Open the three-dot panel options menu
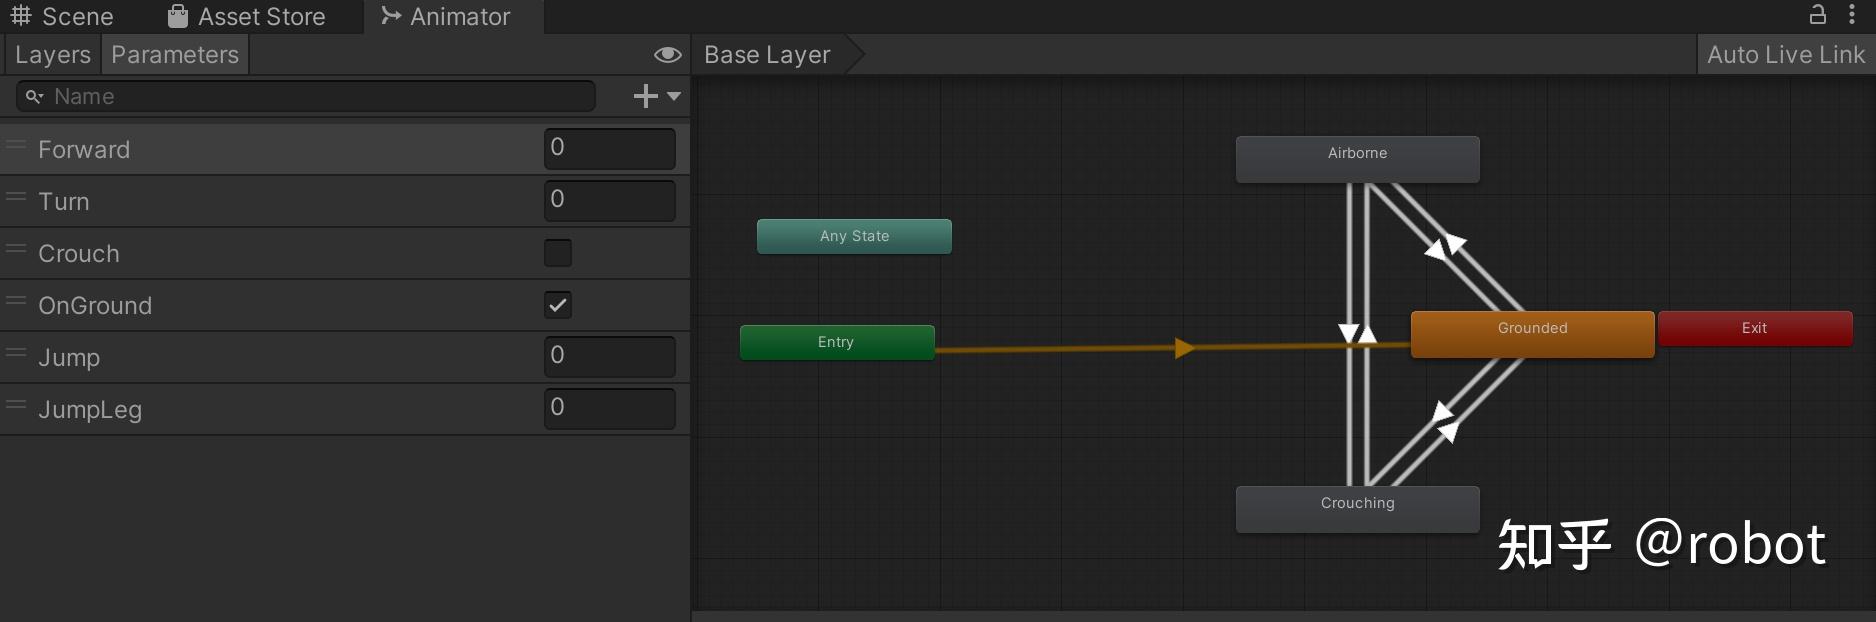The height and width of the screenshot is (622, 1876). (x=1852, y=15)
